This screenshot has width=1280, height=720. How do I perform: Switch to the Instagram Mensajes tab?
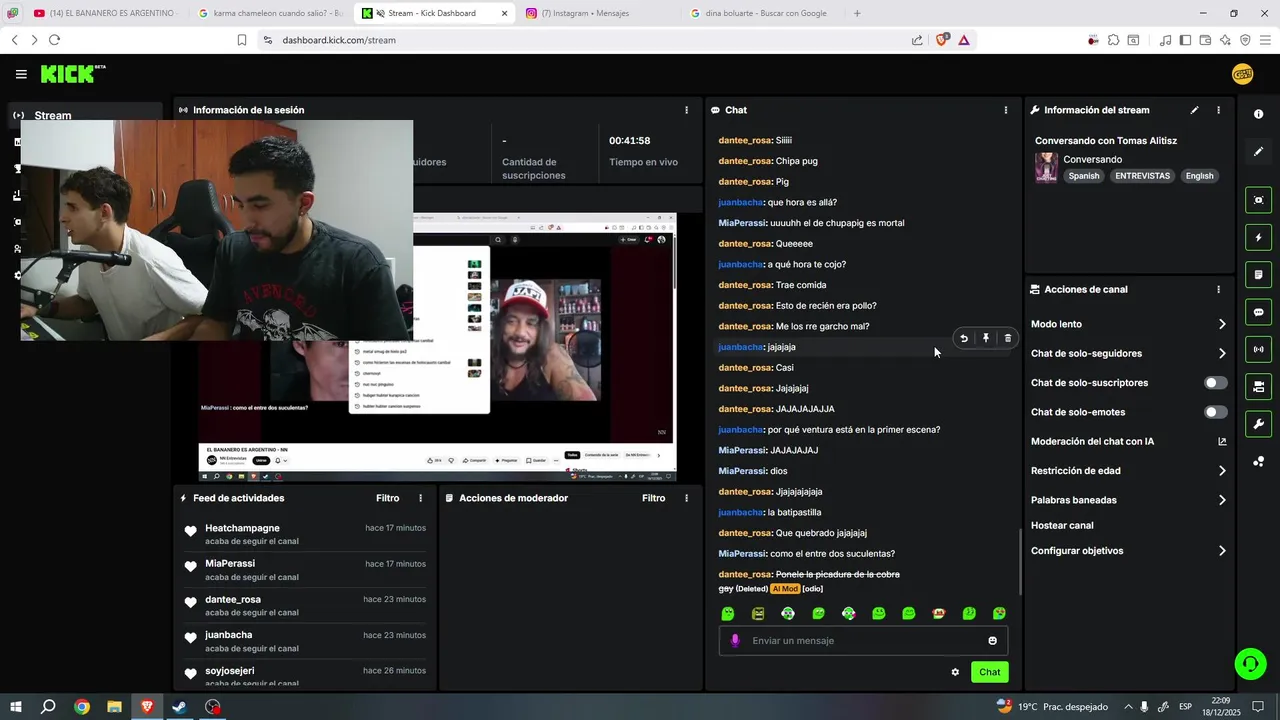[598, 13]
